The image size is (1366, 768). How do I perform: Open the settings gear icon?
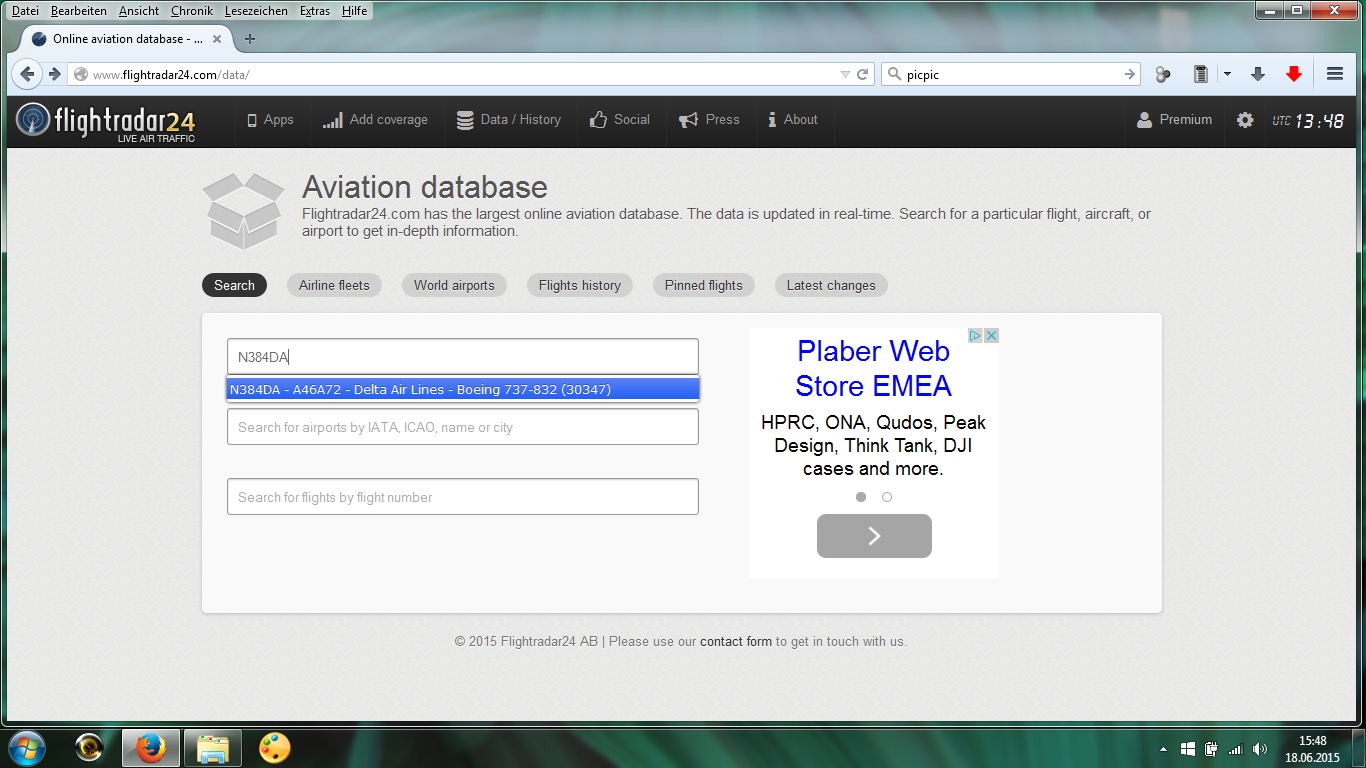tap(1244, 120)
